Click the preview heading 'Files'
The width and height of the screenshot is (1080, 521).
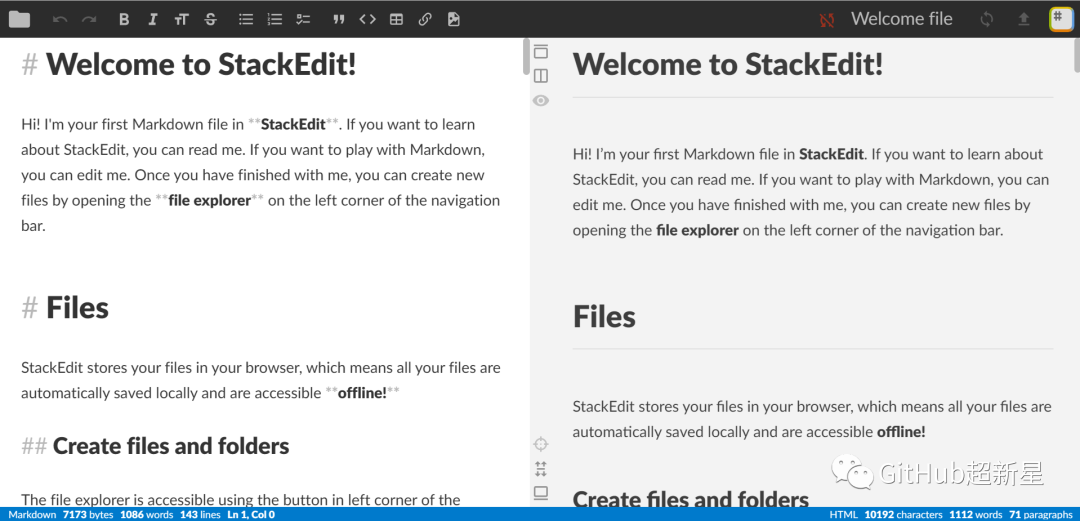click(x=604, y=316)
